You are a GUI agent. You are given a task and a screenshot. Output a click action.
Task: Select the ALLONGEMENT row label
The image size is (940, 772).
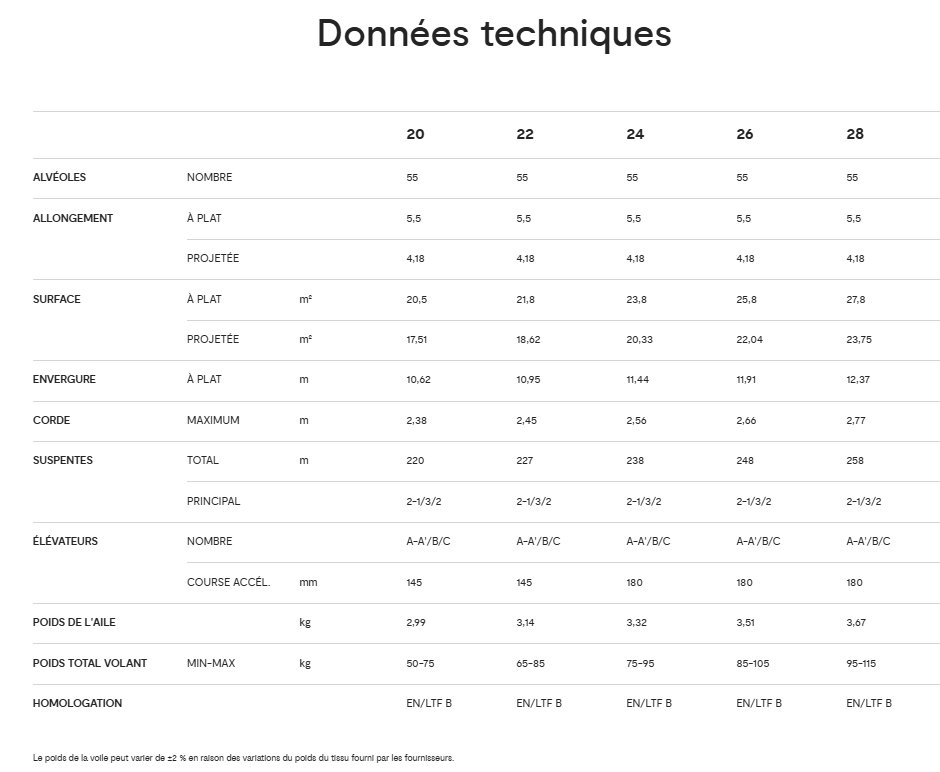[73, 218]
